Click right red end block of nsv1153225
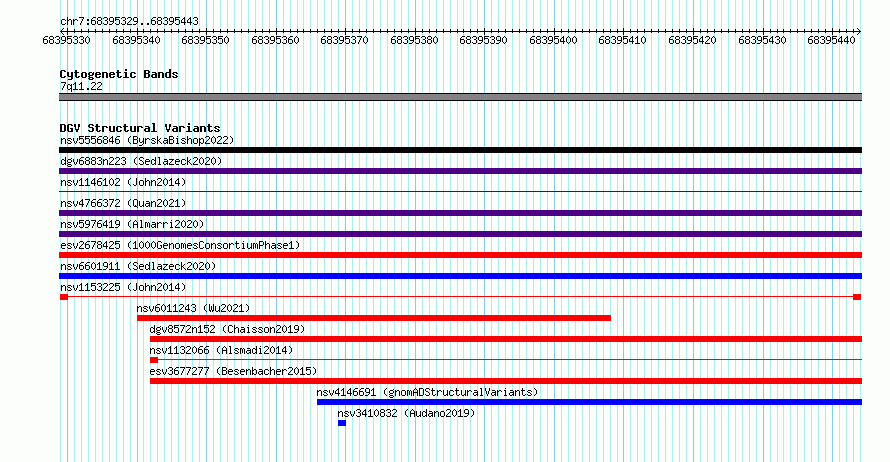The image size is (890, 462). 857,297
